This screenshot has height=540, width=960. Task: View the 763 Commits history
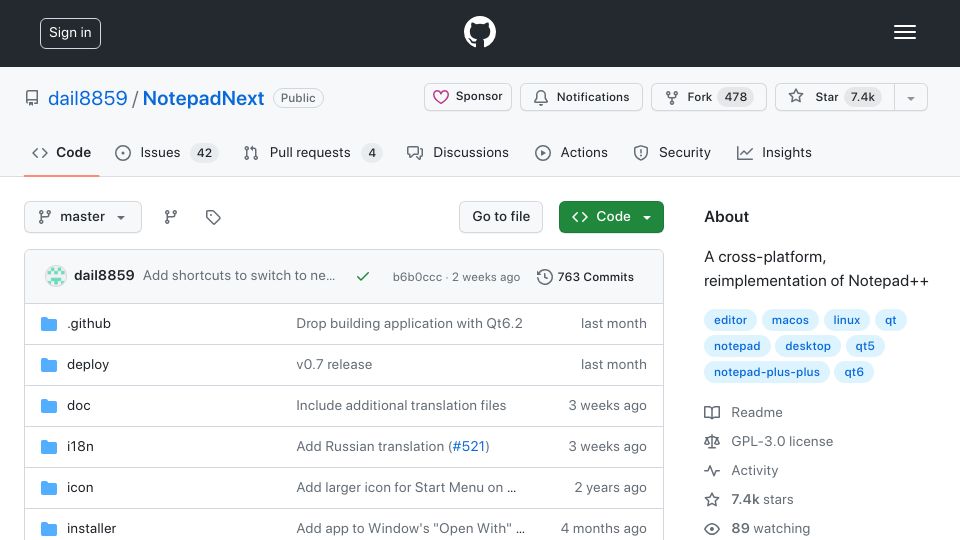[x=585, y=277]
